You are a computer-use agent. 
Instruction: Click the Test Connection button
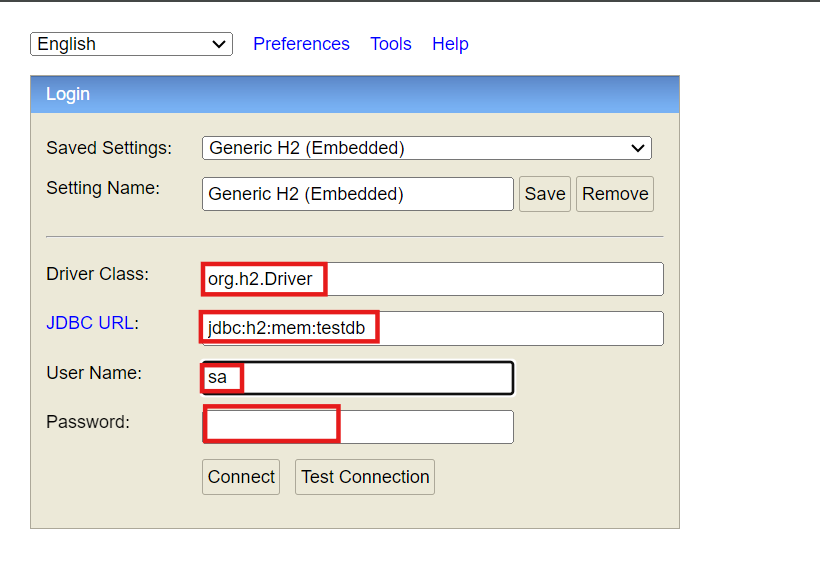tap(365, 477)
